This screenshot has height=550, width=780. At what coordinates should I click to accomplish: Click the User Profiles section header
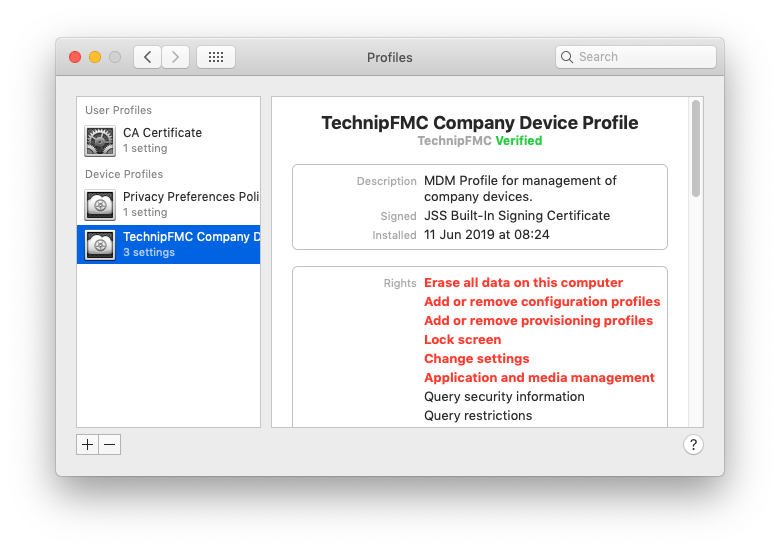pyautogui.click(x=118, y=110)
